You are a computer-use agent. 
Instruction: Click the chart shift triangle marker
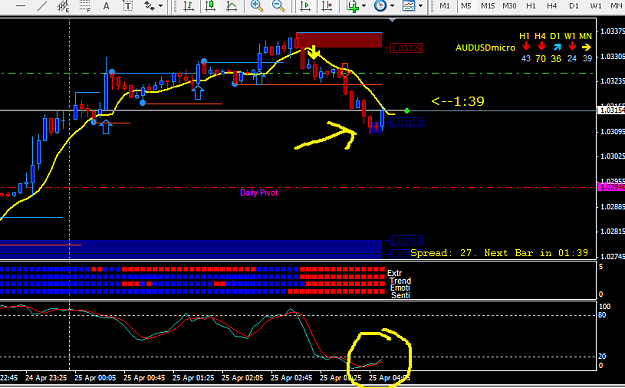click(x=392, y=20)
